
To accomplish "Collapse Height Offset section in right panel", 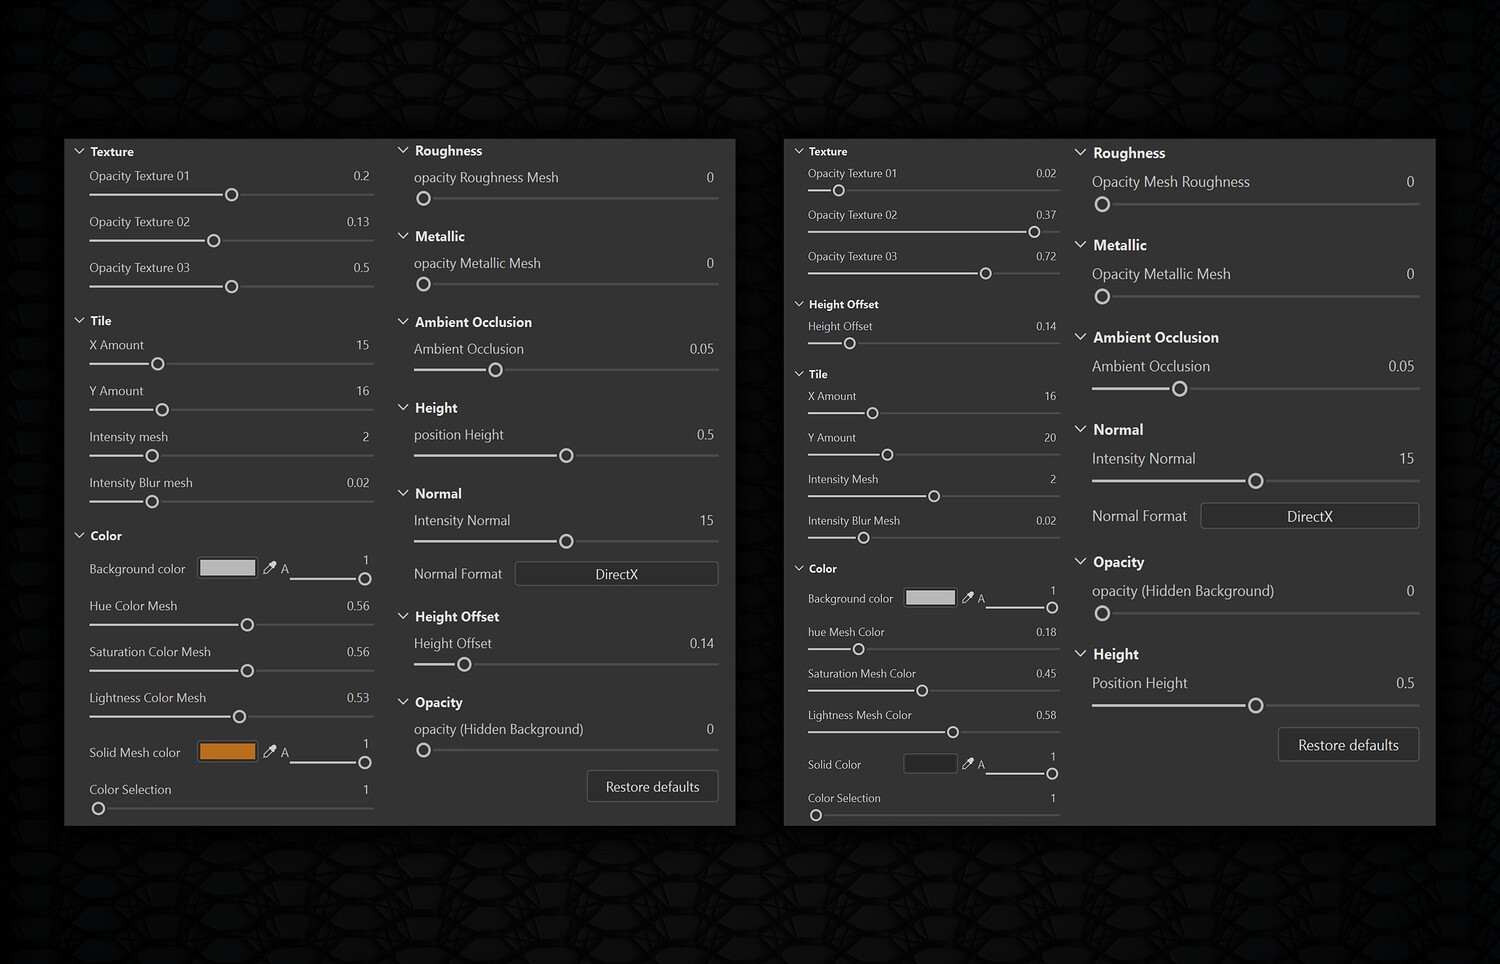I will pos(799,304).
